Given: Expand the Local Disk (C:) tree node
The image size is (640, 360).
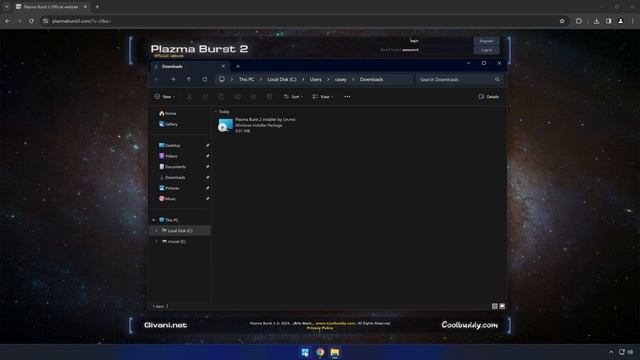Looking at the screenshot, I should click(156, 231).
